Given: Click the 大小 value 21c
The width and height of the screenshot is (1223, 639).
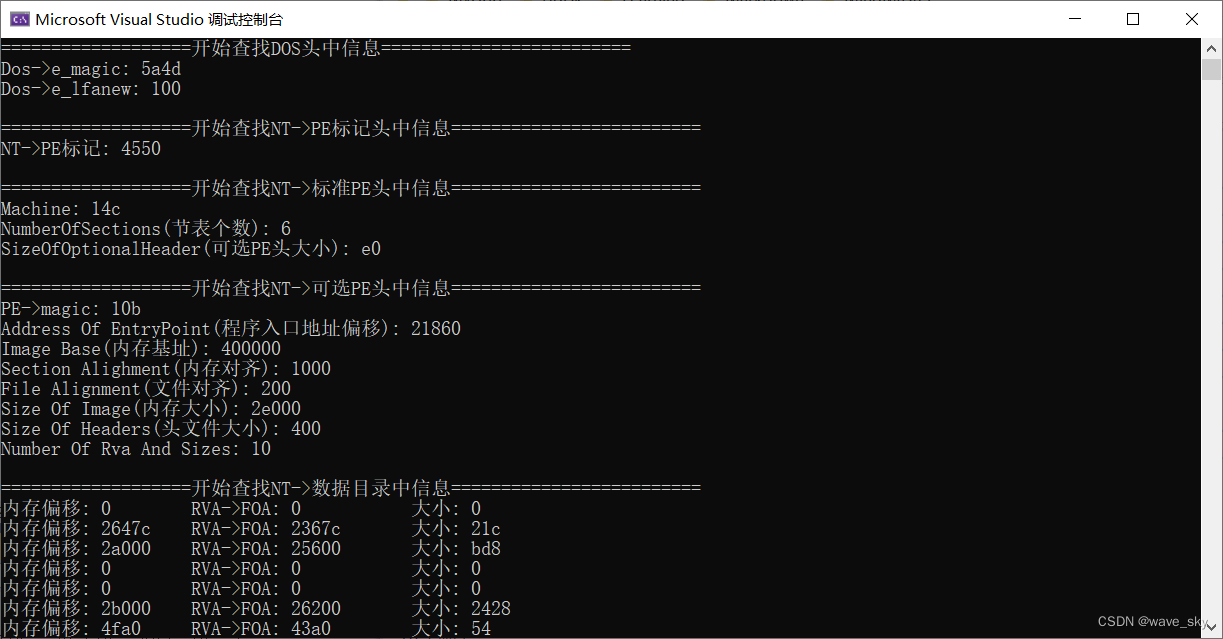Looking at the screenshot, I should tap(486, 529).
